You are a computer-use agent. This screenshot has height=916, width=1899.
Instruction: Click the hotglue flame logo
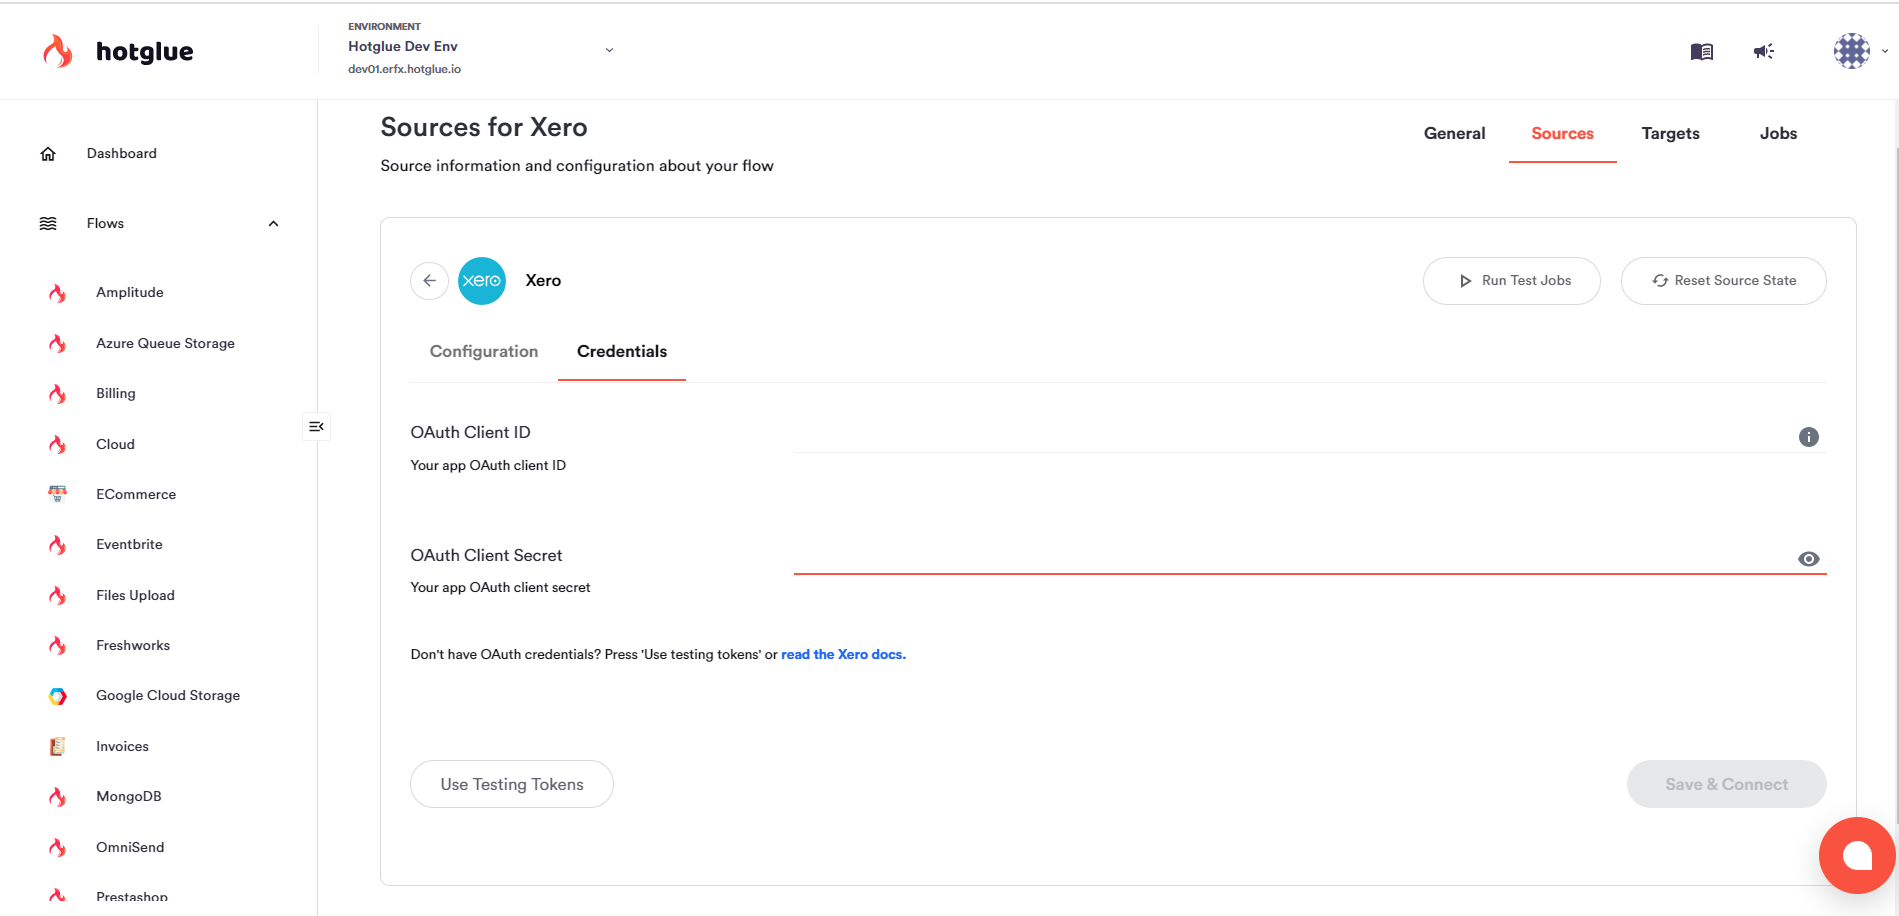click(x=58, y=51)
